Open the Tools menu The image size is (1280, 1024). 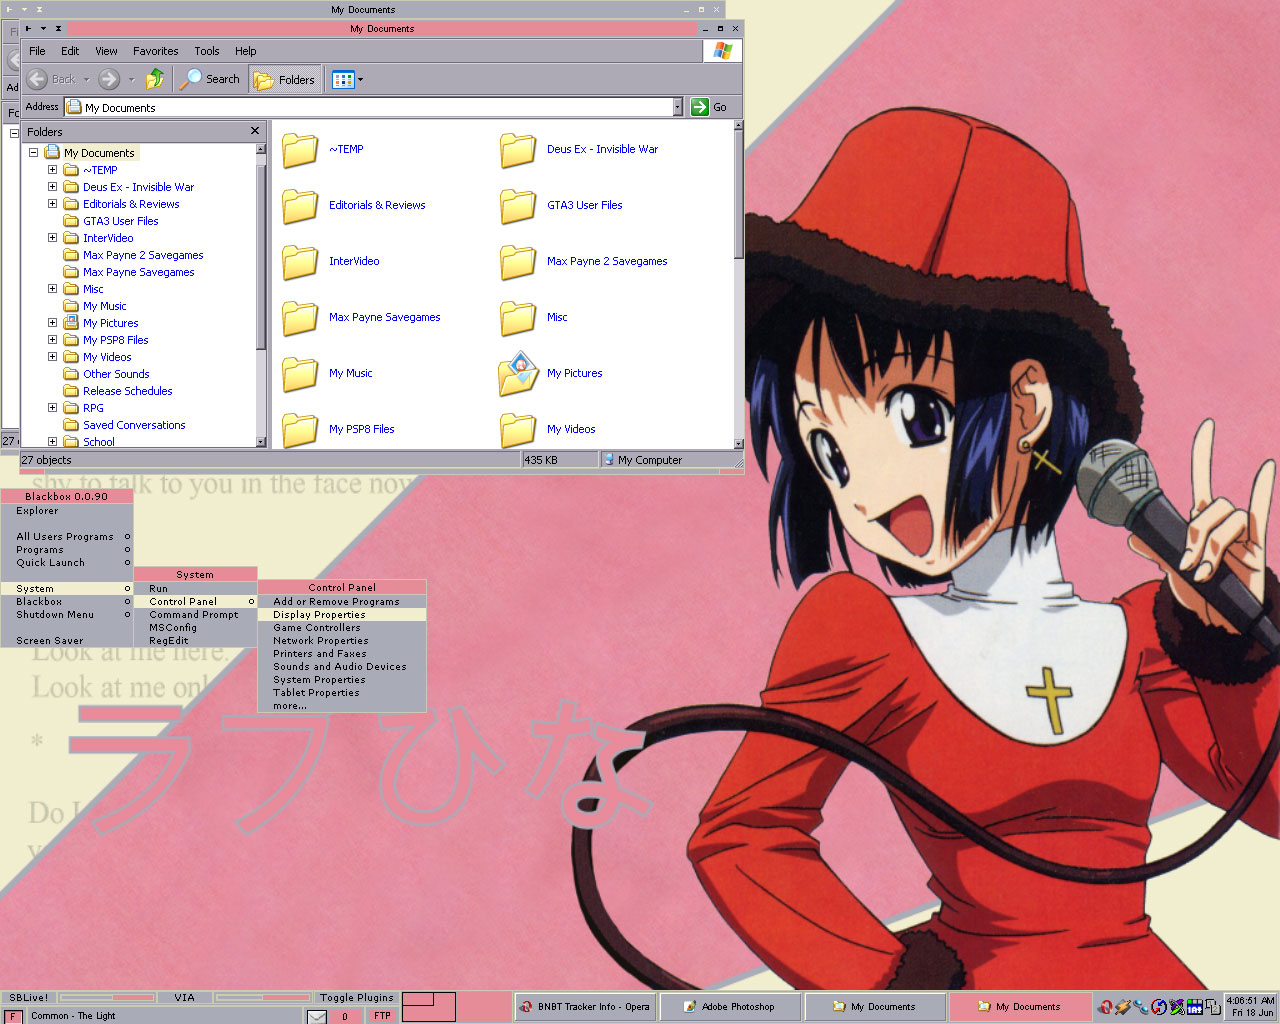point(207,51)
